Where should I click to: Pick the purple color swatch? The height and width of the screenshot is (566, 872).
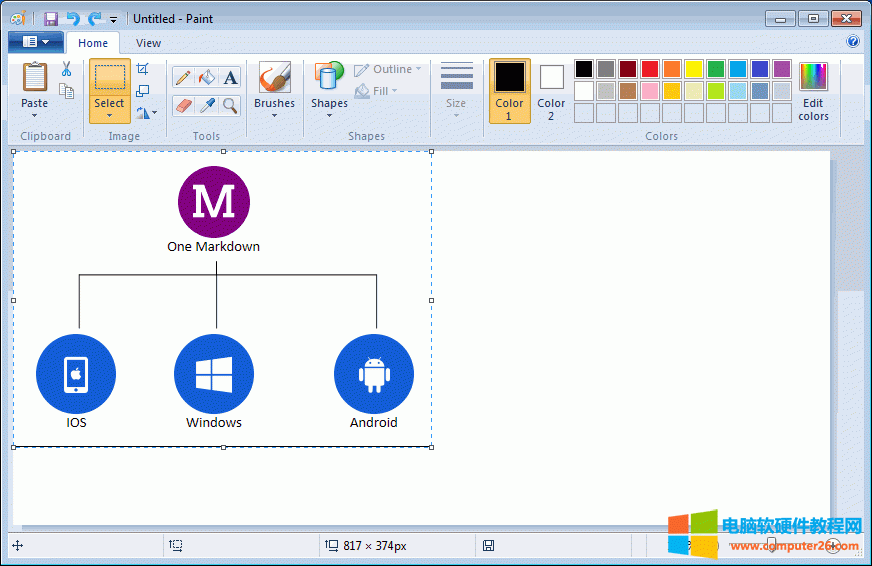pyautogui.click(x=782, y=69)
